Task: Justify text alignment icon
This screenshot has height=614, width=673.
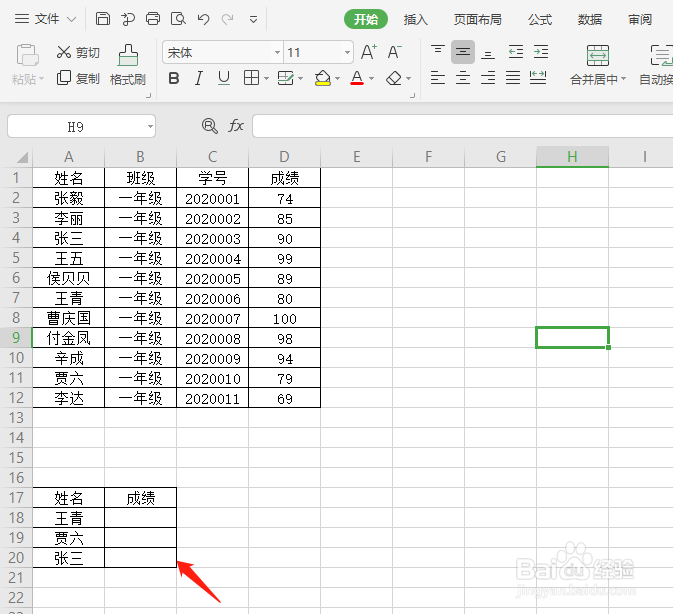Action: click(513, 78)
